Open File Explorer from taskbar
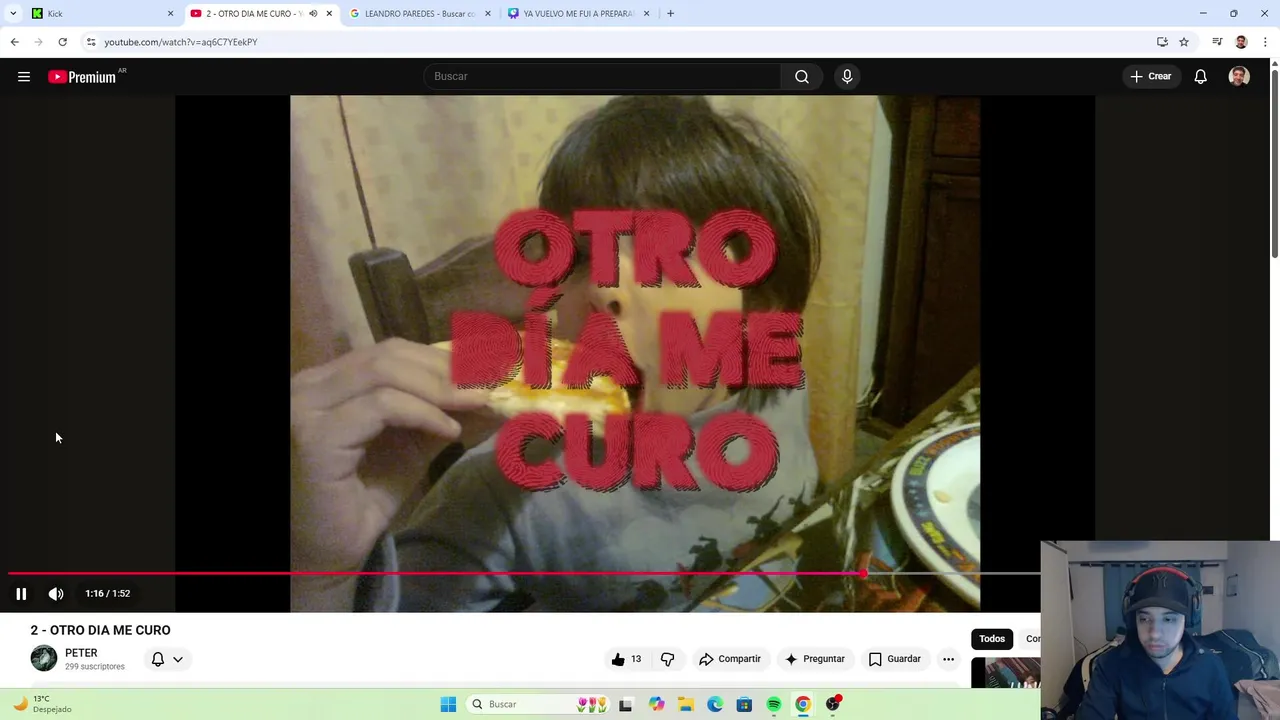1280x720 pixels. 685,704
